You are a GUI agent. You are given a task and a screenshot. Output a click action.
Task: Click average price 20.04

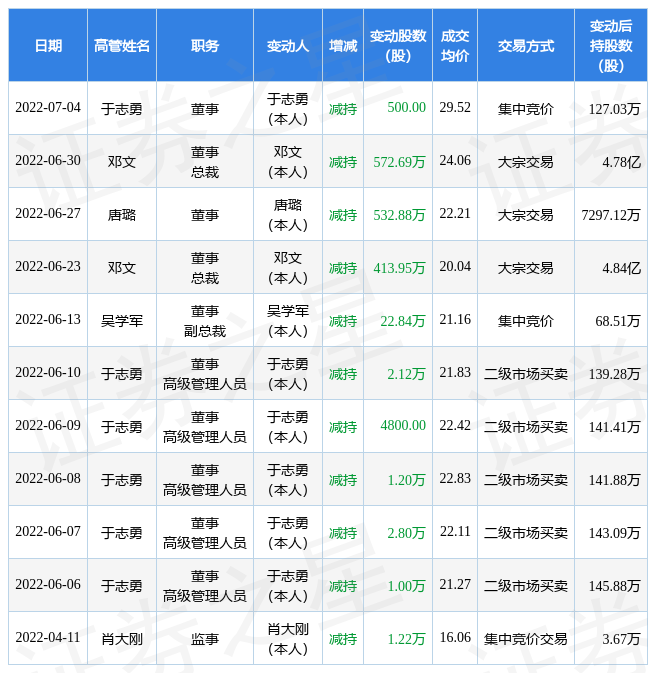(455, 267)
